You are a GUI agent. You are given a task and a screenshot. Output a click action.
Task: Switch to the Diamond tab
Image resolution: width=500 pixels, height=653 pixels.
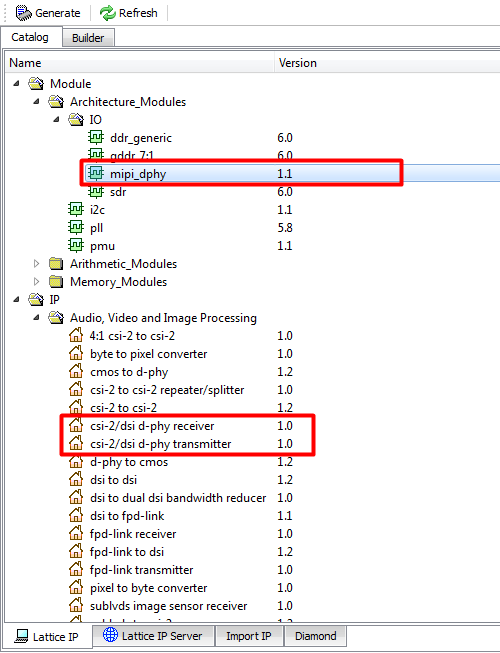pos(316,636)
